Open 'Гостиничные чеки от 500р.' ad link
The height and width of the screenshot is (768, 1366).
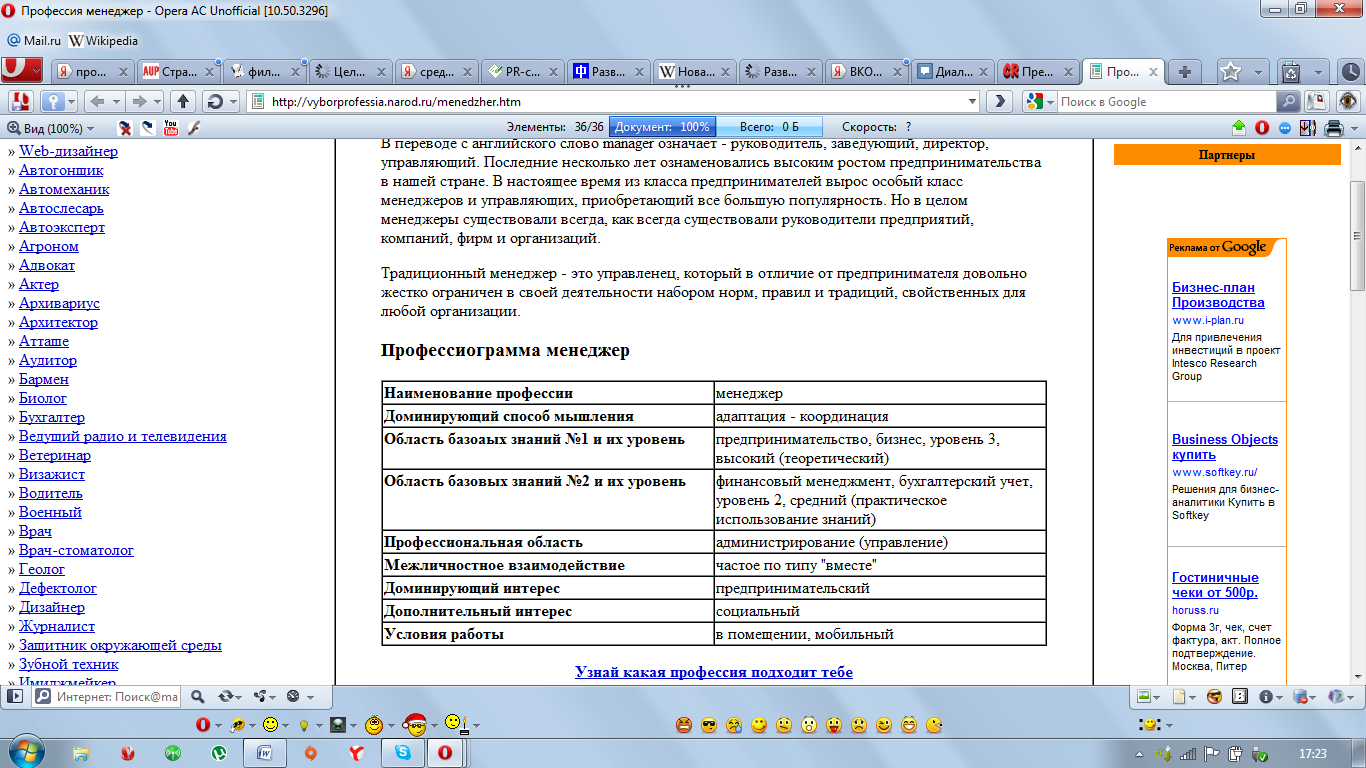click(1215, 585)
